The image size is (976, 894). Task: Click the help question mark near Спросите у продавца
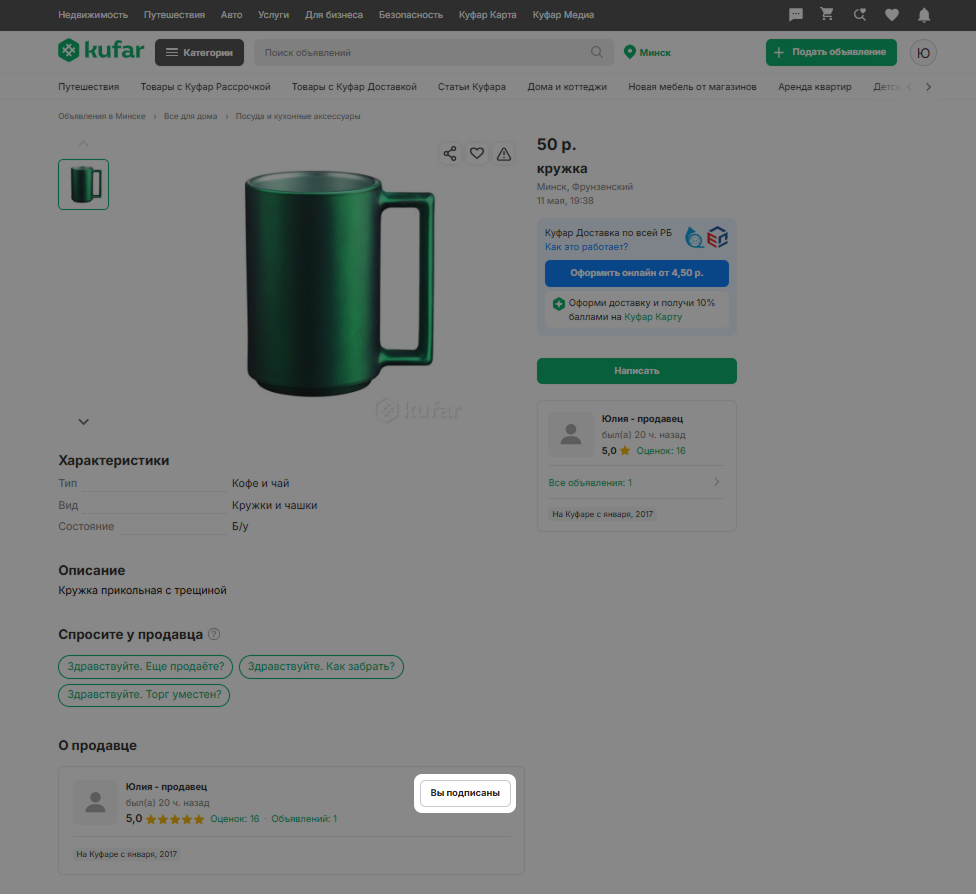click(214, 634)
